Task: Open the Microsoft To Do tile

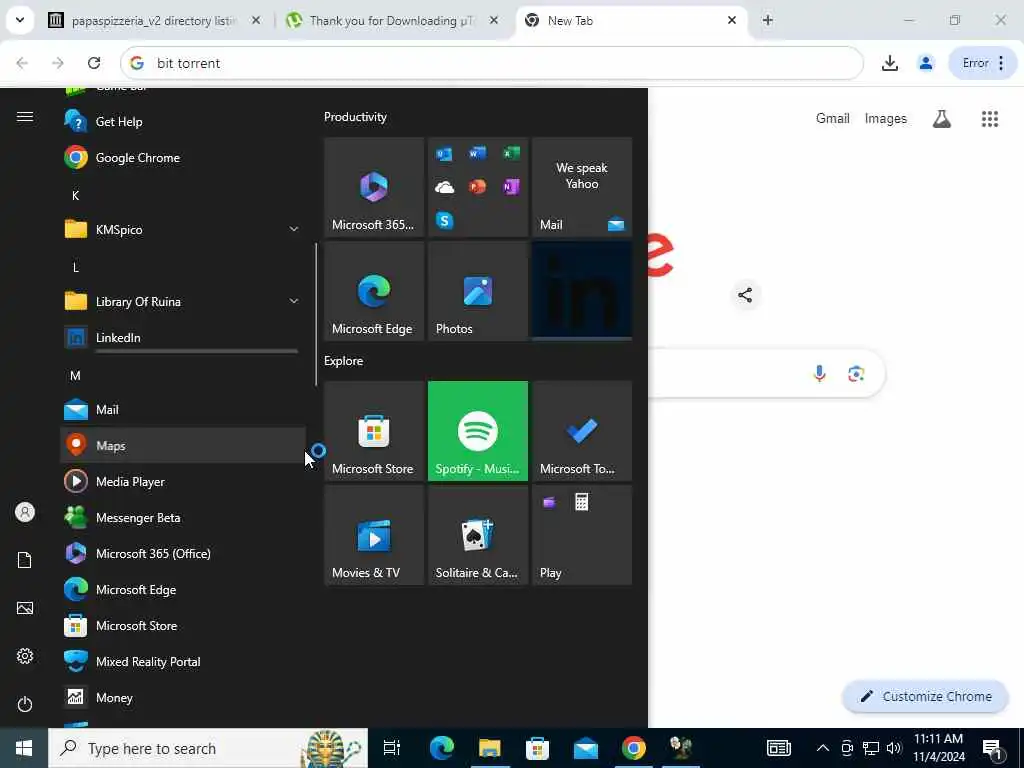Action: [x=582, y=431]
